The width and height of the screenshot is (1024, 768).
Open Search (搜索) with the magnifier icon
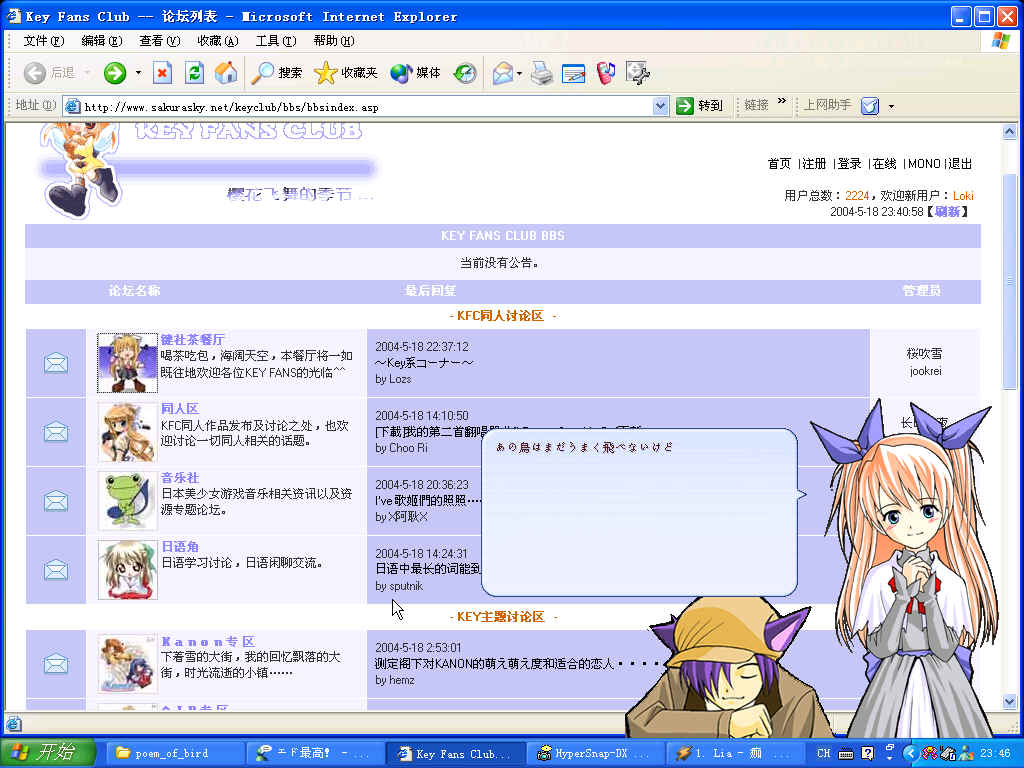(x=278, y=72)
